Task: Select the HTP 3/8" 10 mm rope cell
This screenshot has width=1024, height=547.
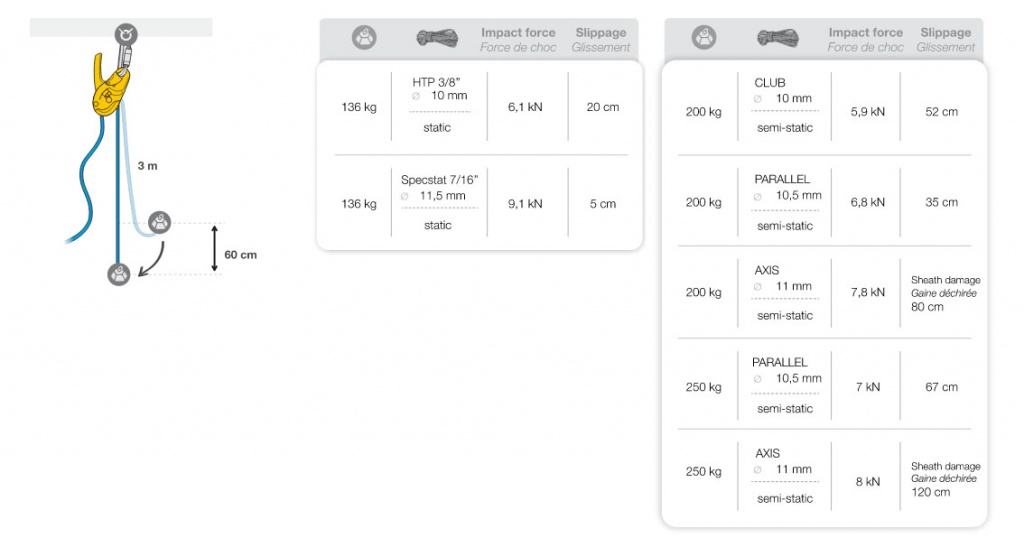Action: (440, 105)
